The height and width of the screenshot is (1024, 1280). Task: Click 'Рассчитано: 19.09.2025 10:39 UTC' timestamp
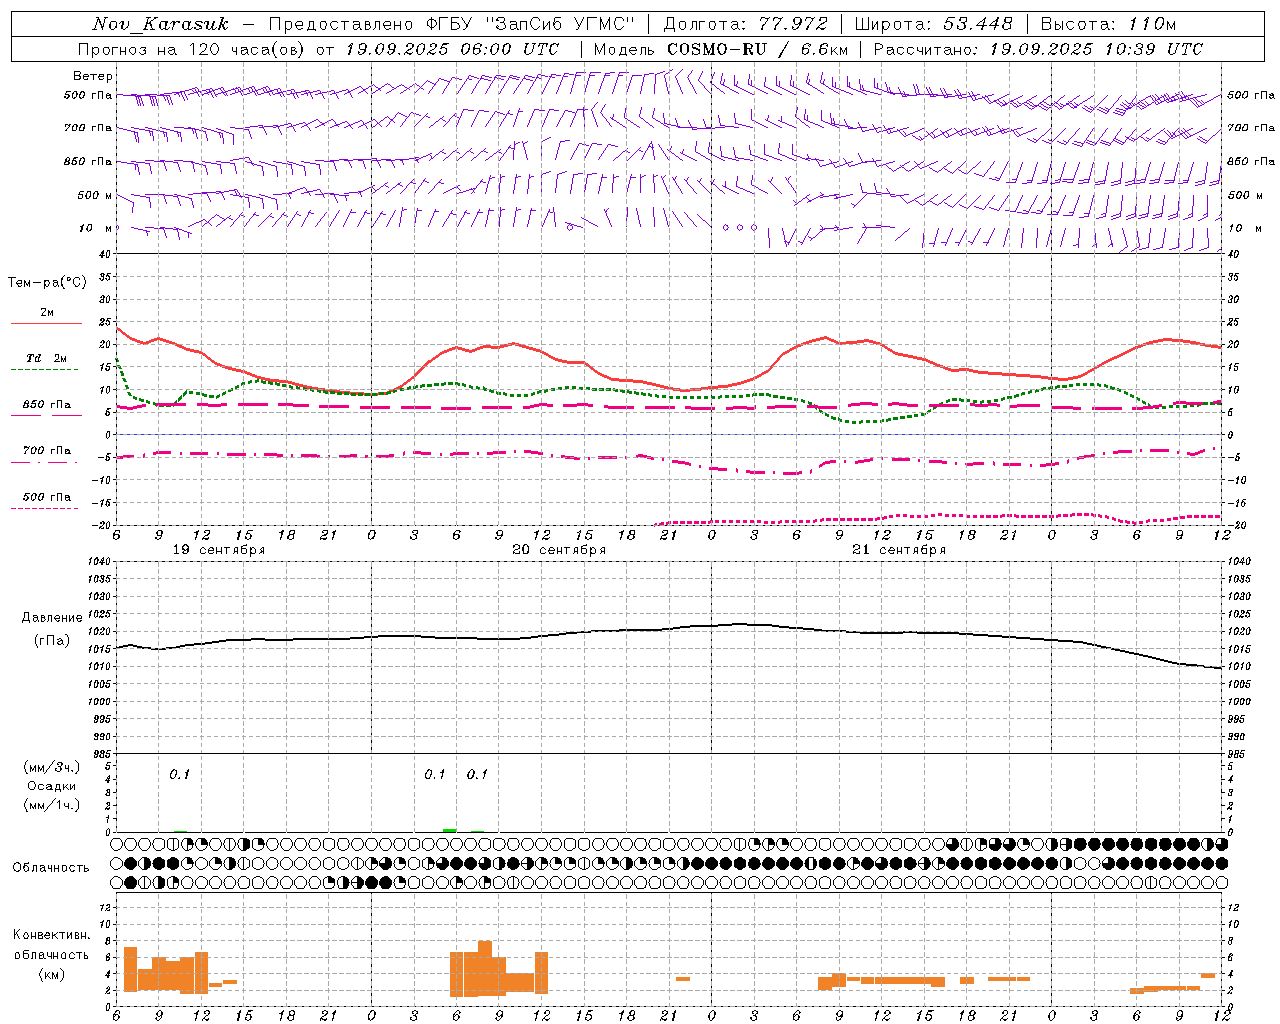point(1038,49)
